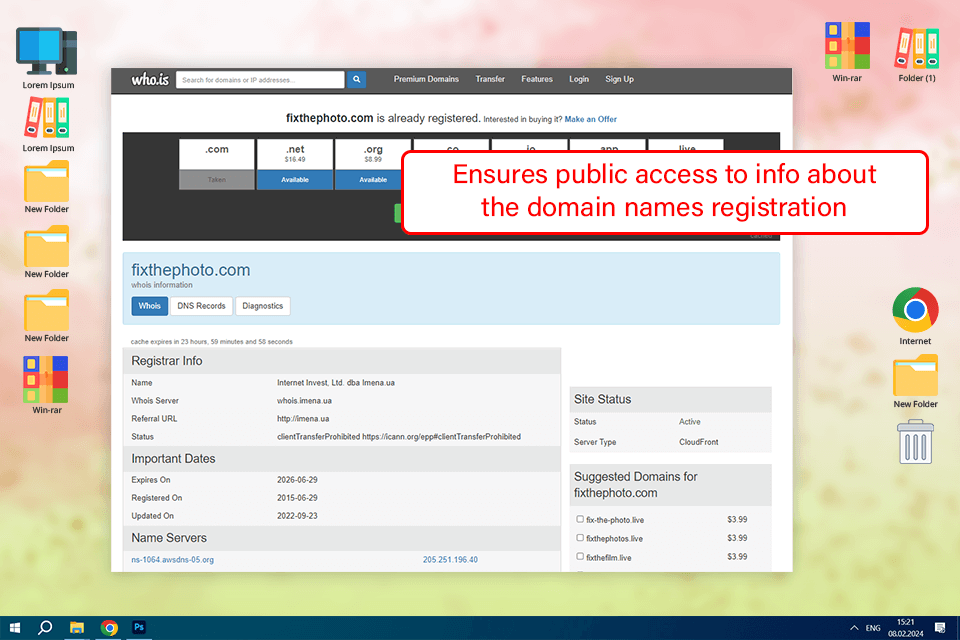Select the Whois tab
The height and width of the screenshot is (640, 960).
click(x=149, y=306)
